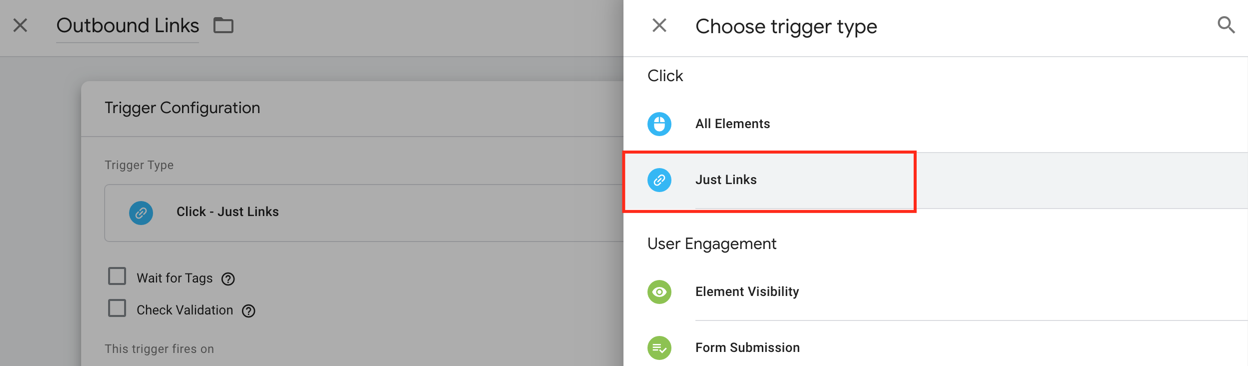This screenshot has height=366, width=1249.
Task: Click the Form Submission icon
Action: click(659, 348)
